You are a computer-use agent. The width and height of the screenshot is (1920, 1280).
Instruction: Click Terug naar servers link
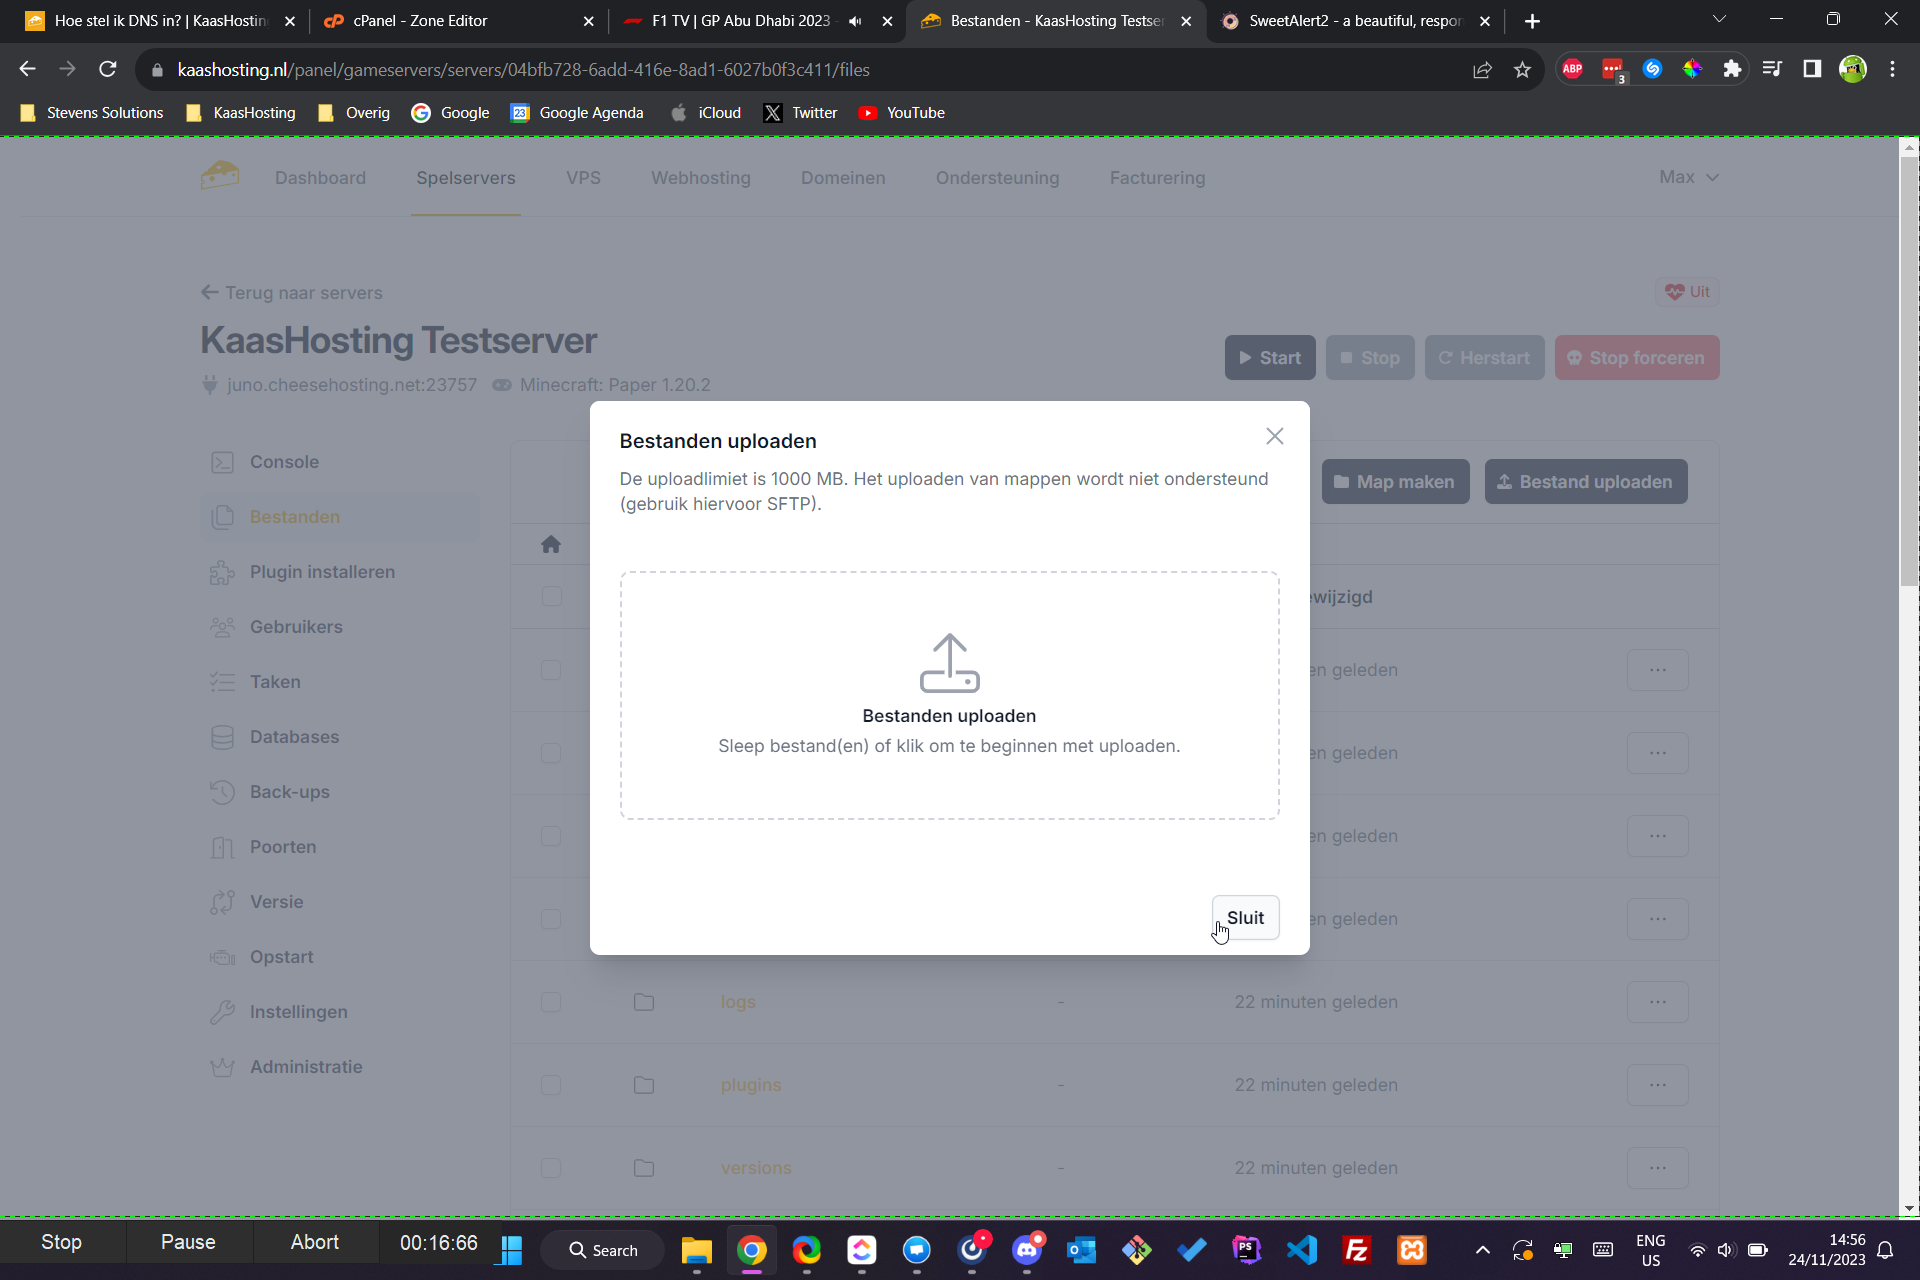click(292, 293)
